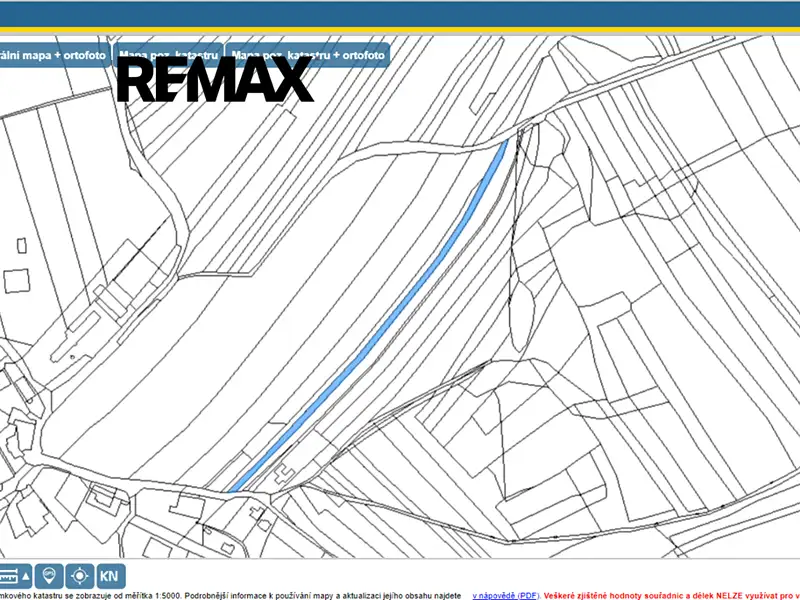Open the ruler measurement tool
This screenshot has width=800, height=600.
coord(14,576)
